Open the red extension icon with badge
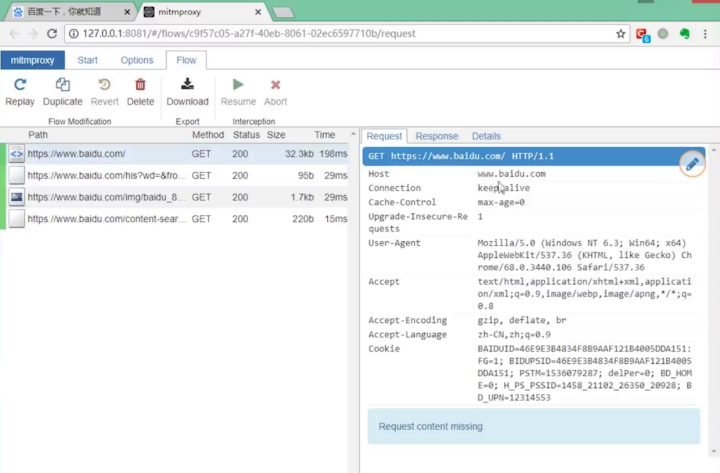 [x=642, y=34]
